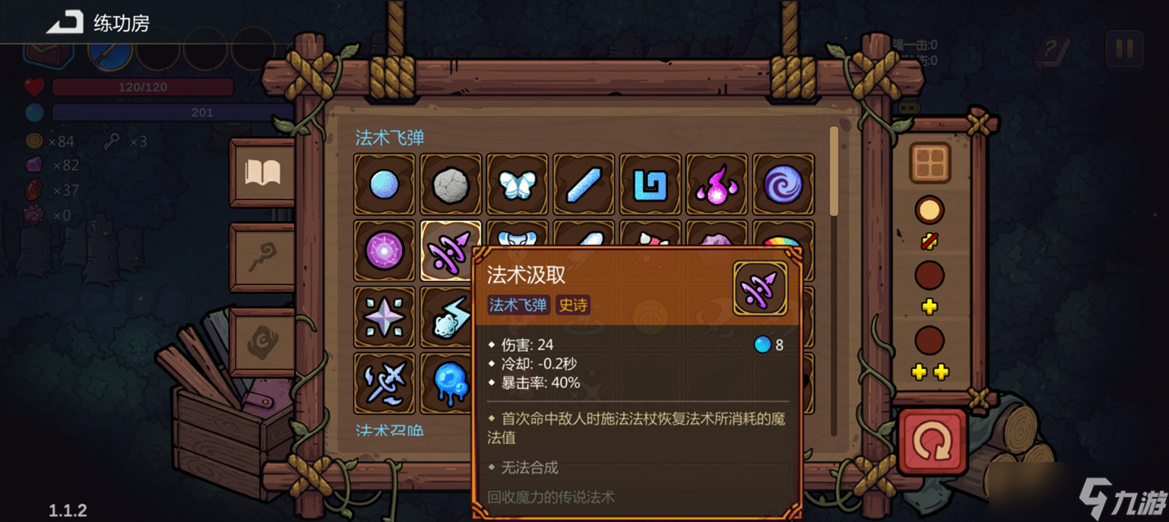
Task: Switch to the staff tab
Action: pos(262,258)
